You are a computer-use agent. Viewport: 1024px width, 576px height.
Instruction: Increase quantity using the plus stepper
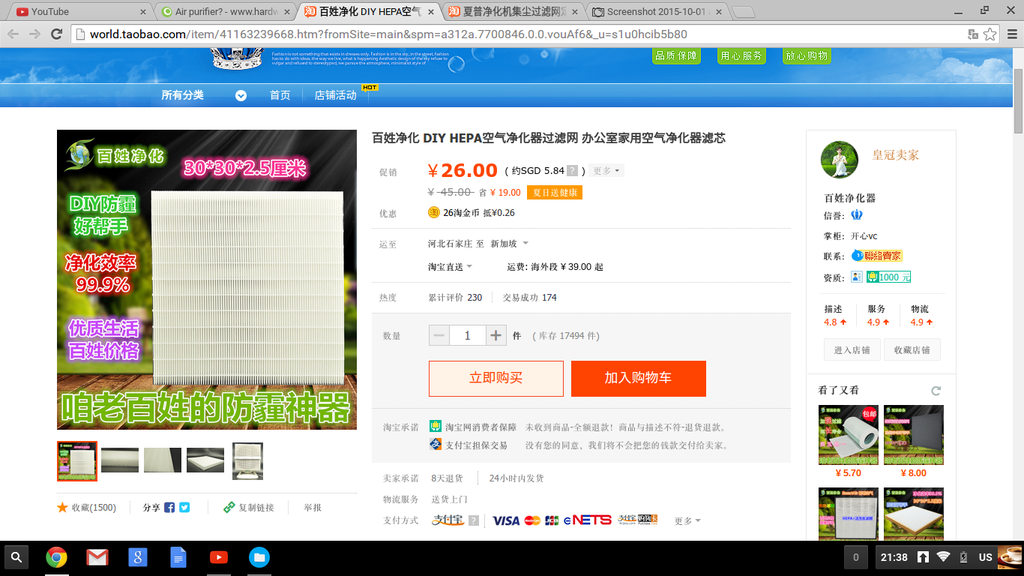(495, 335)
